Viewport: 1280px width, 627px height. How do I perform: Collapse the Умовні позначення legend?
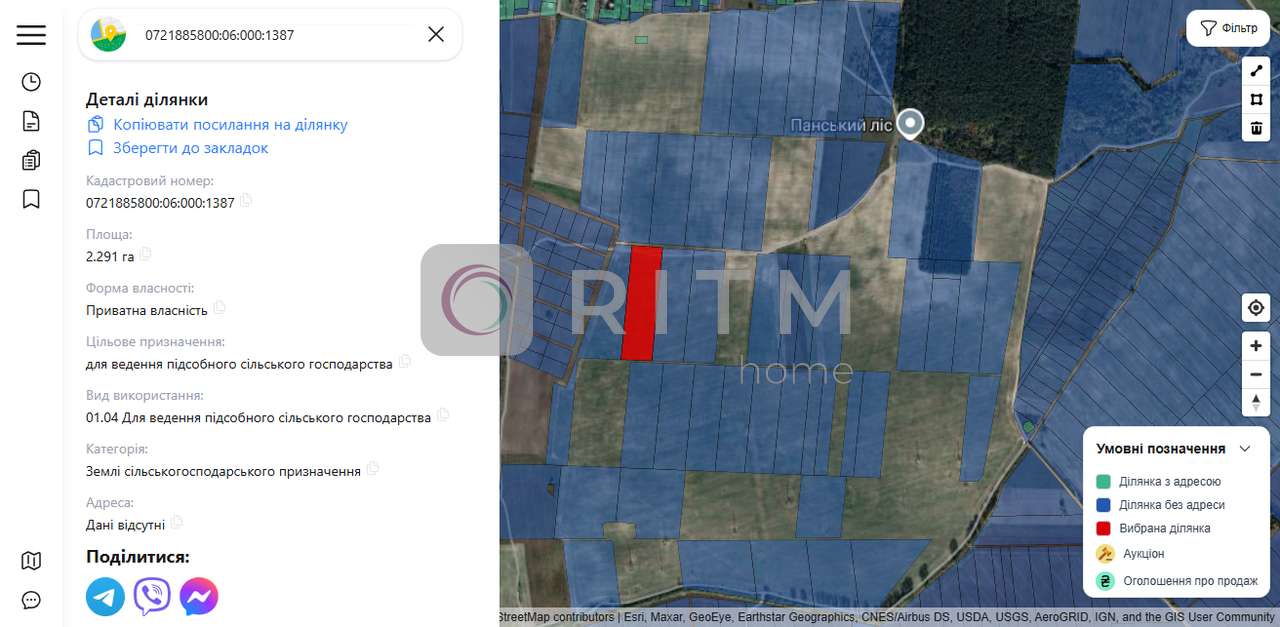coord(1245,449)
